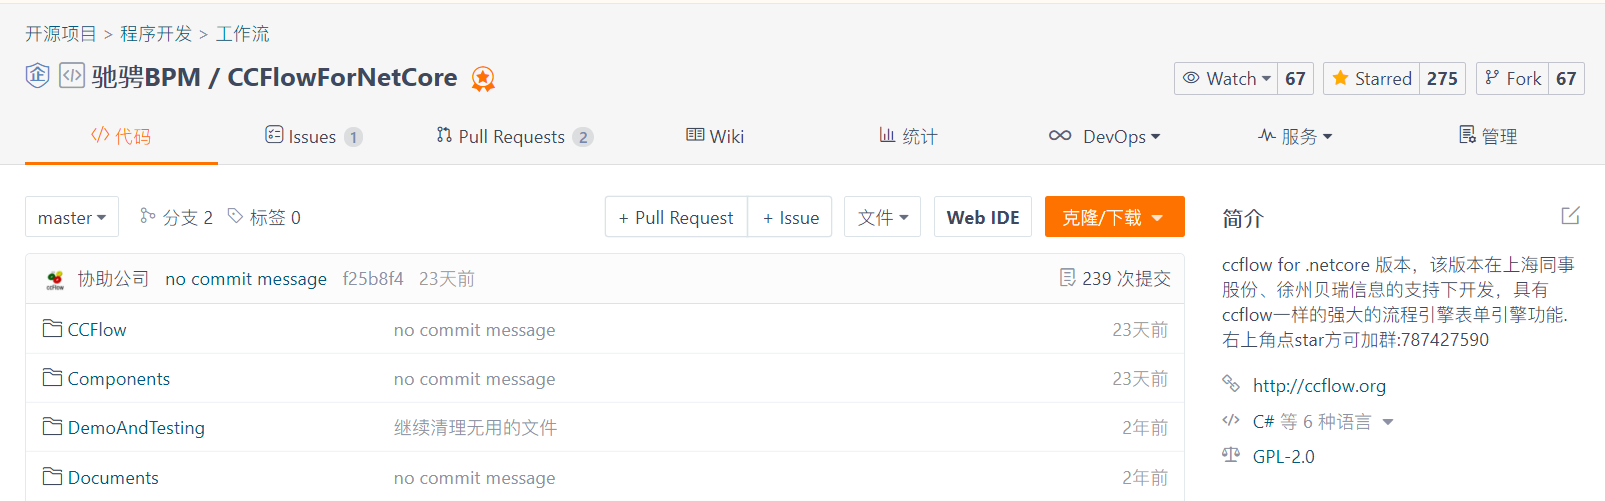
Task: Toggle the Starred button
Action: click(x=1371, y=78)
